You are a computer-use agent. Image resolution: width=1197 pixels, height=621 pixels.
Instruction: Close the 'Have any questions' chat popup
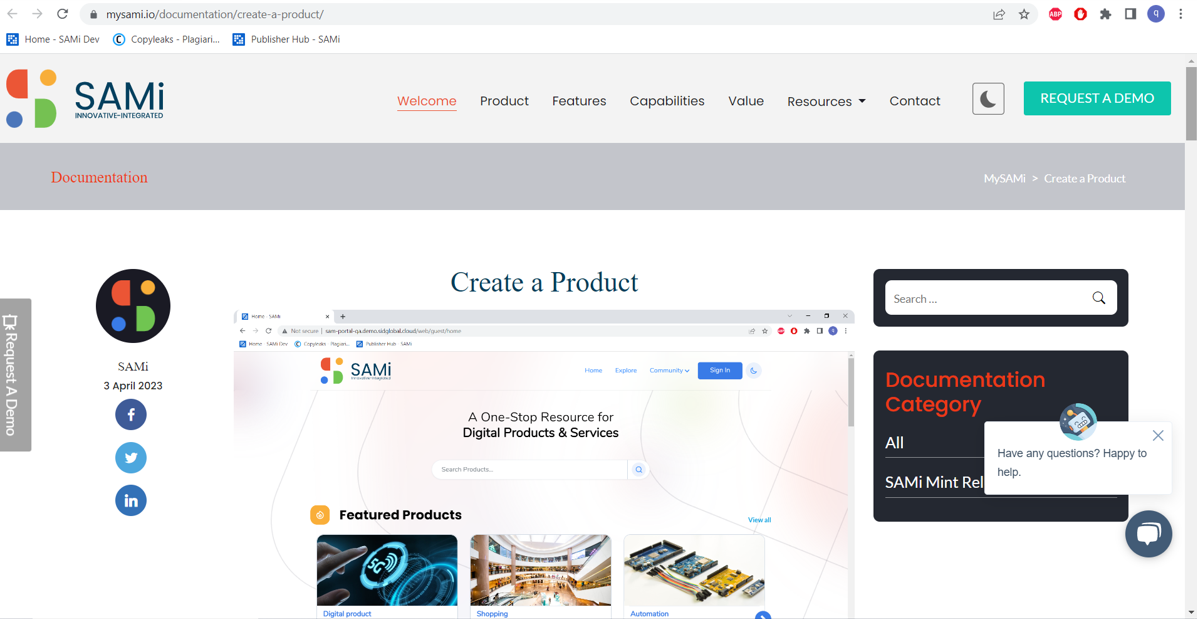coord(1157,435)
